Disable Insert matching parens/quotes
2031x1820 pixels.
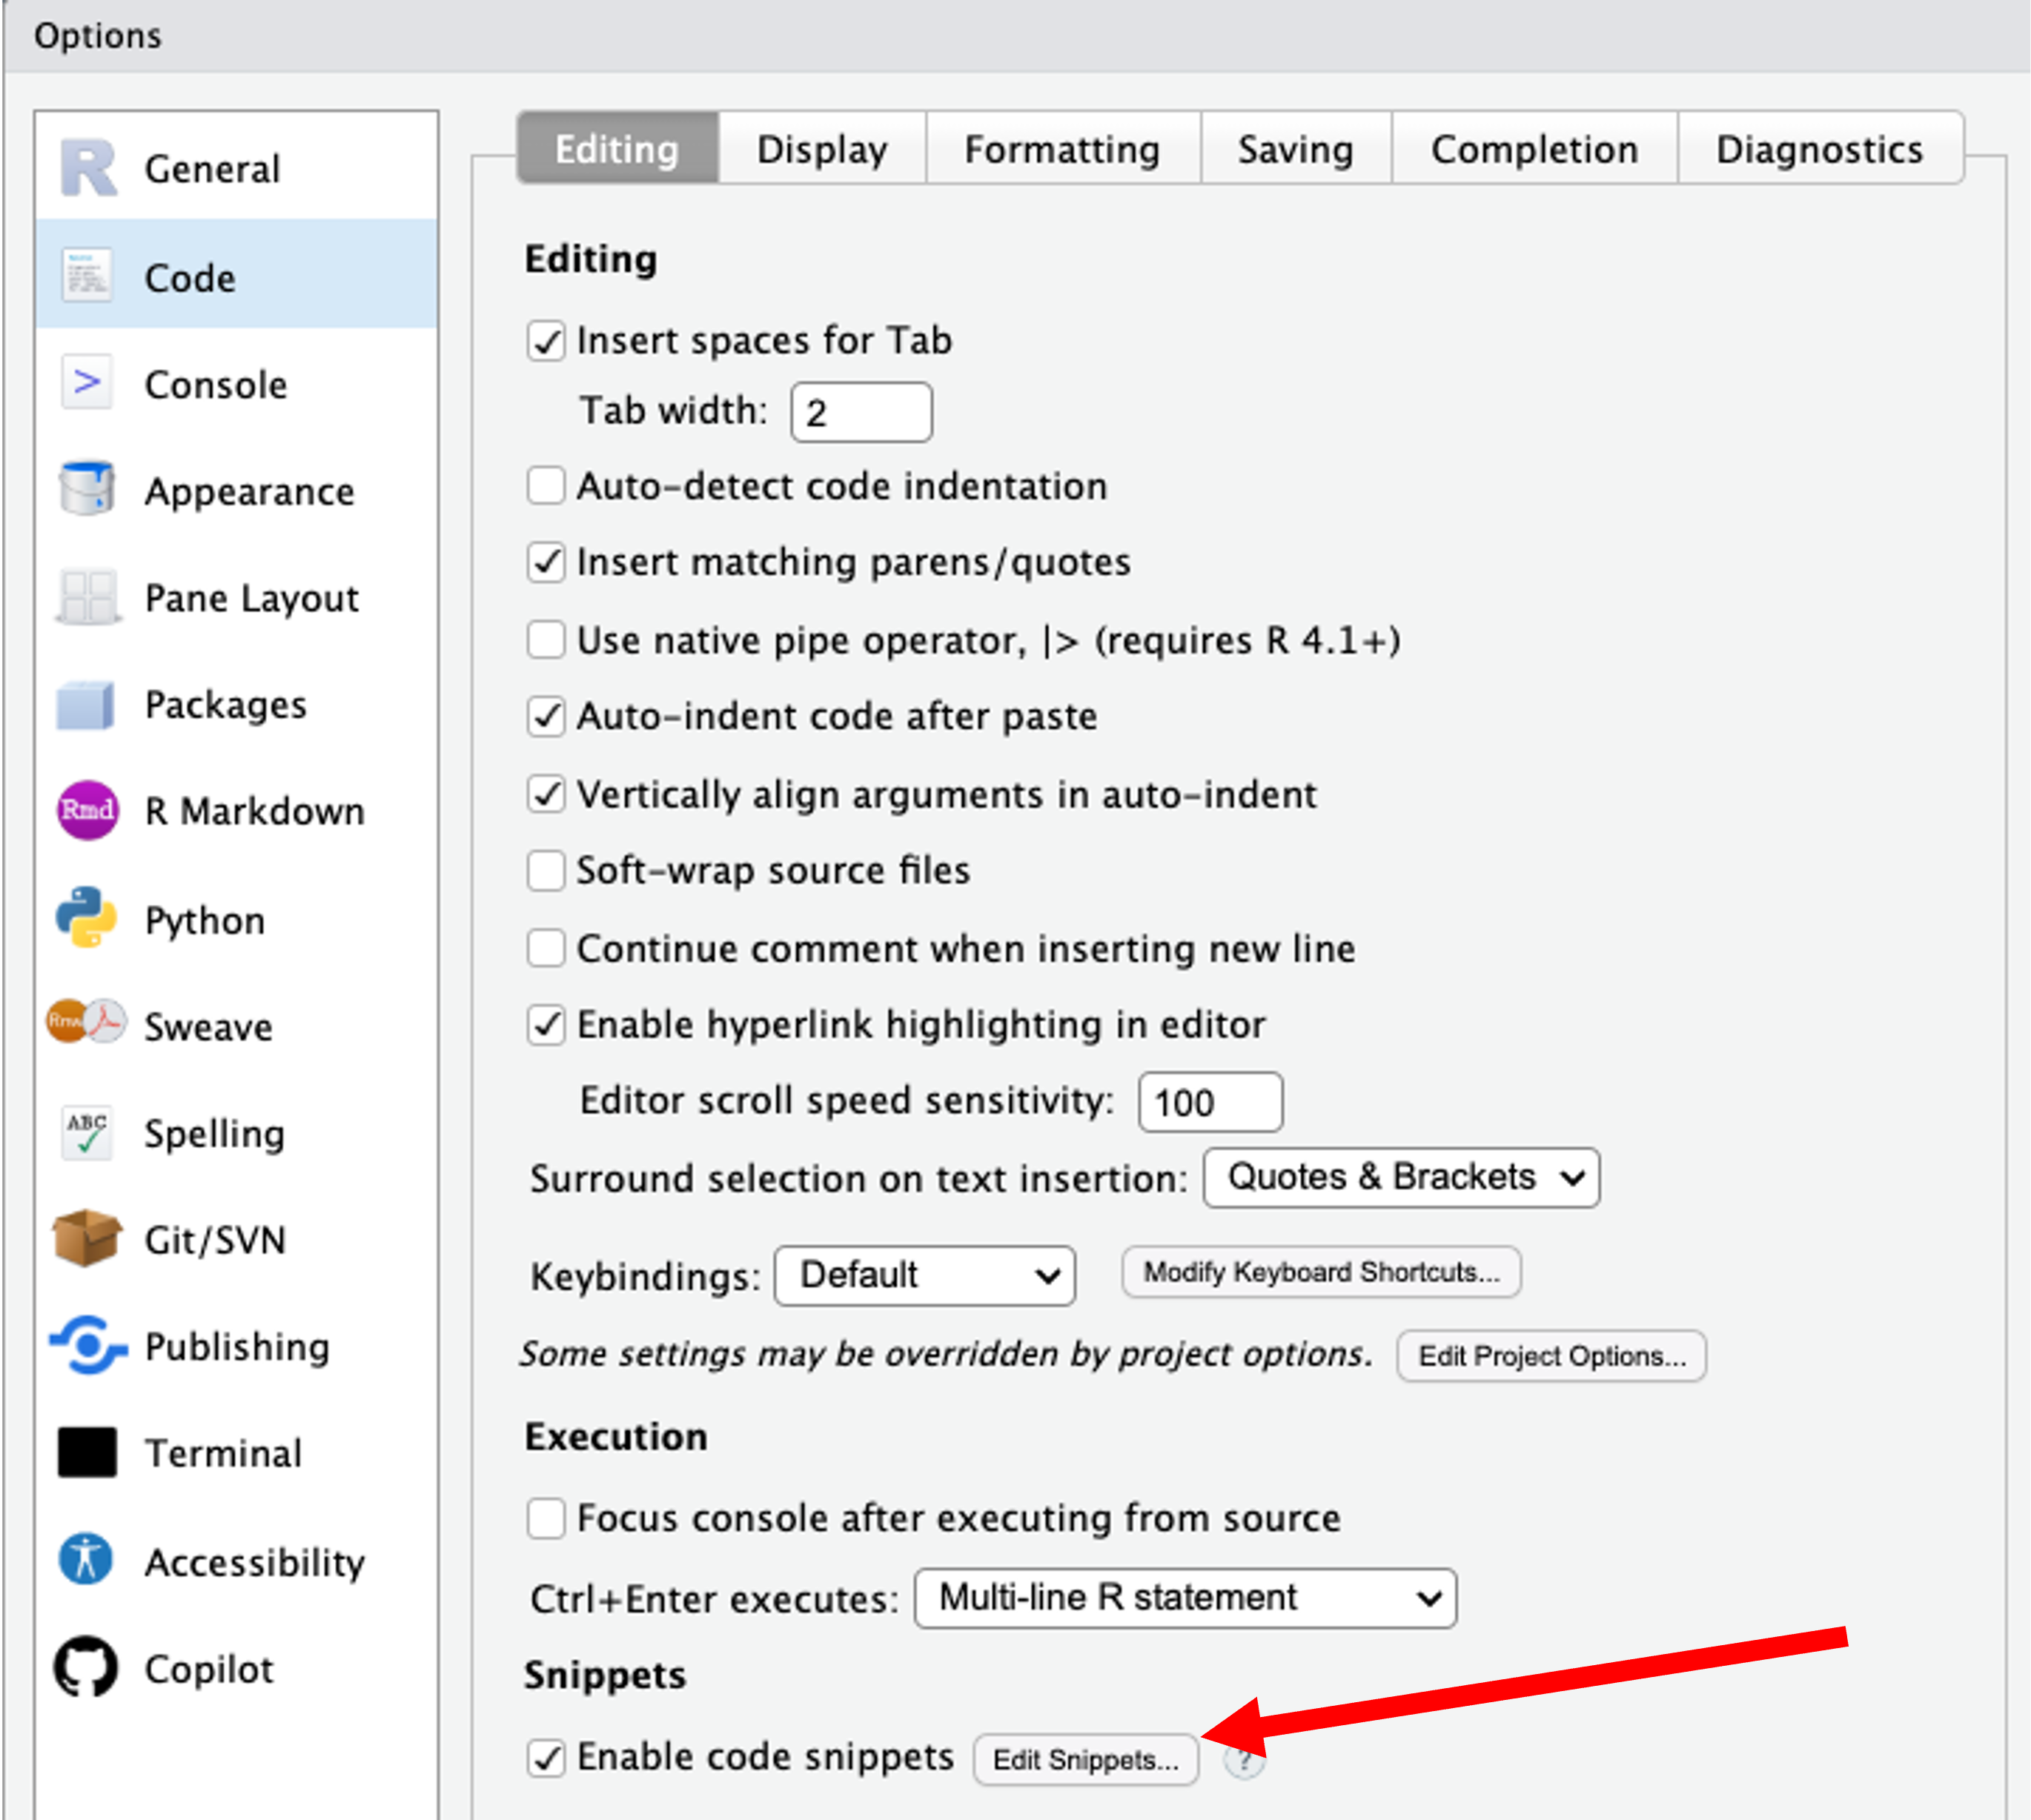[546, 562]
